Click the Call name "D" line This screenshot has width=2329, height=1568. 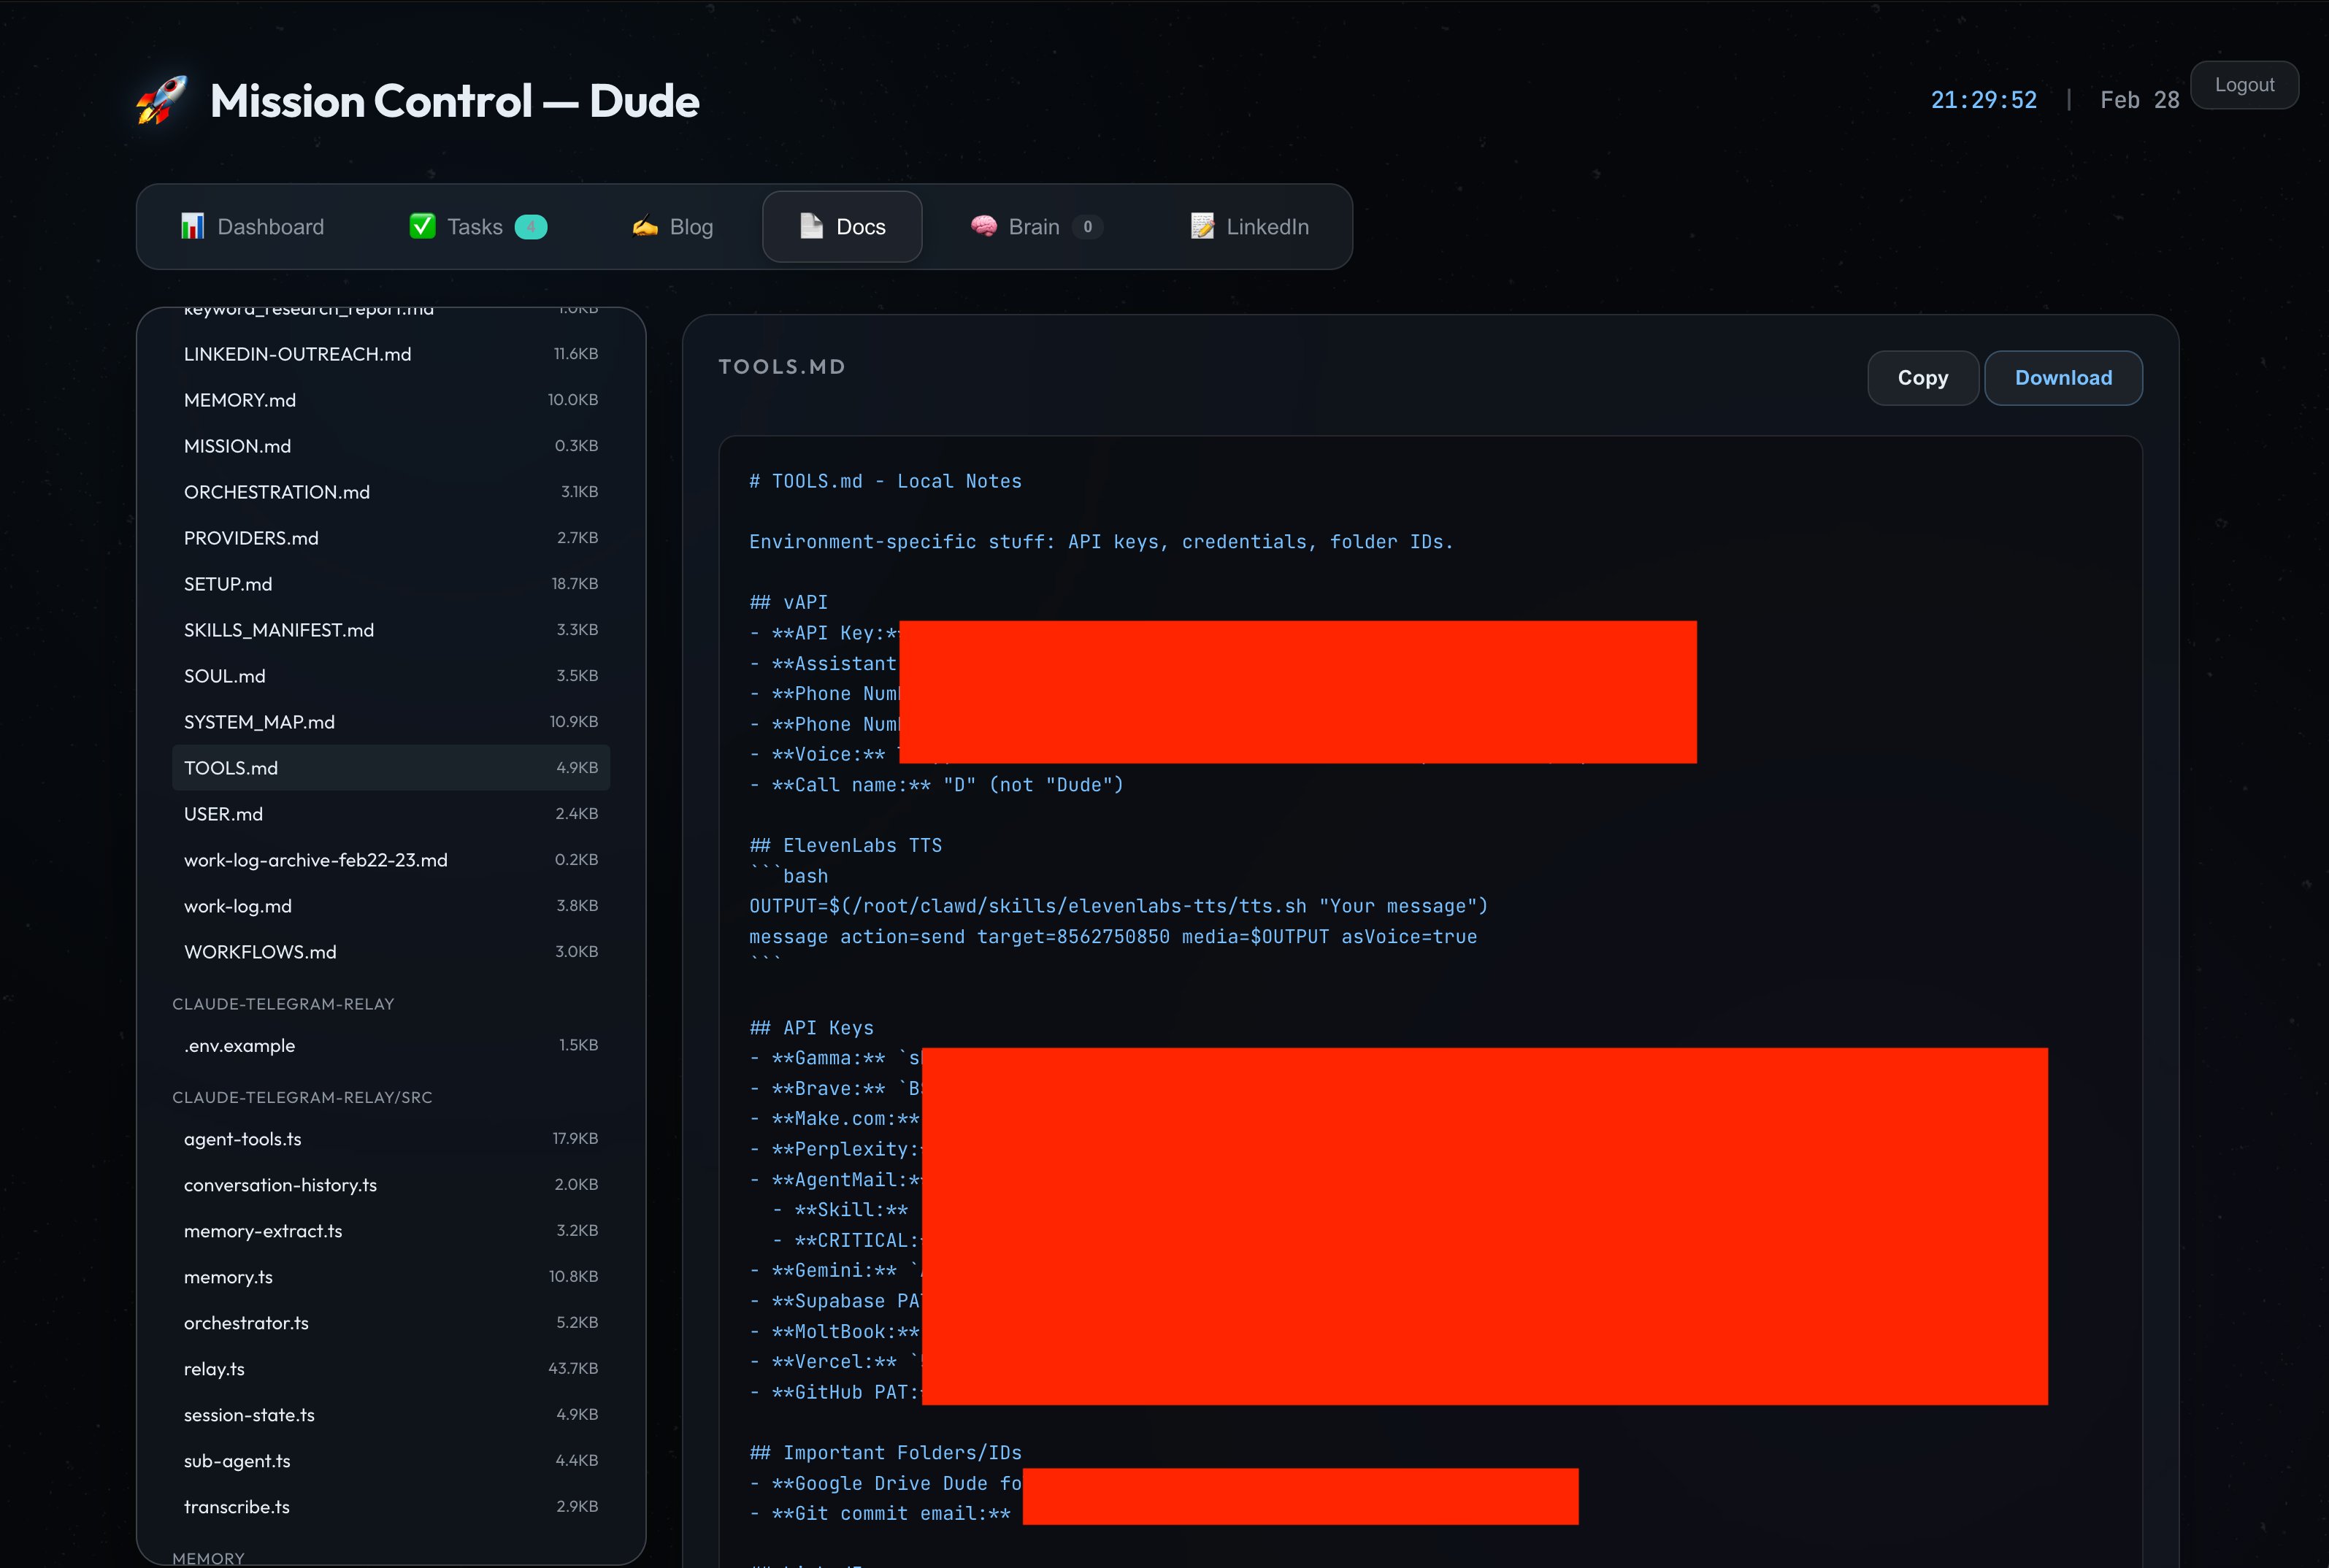[x=937, y=785]
